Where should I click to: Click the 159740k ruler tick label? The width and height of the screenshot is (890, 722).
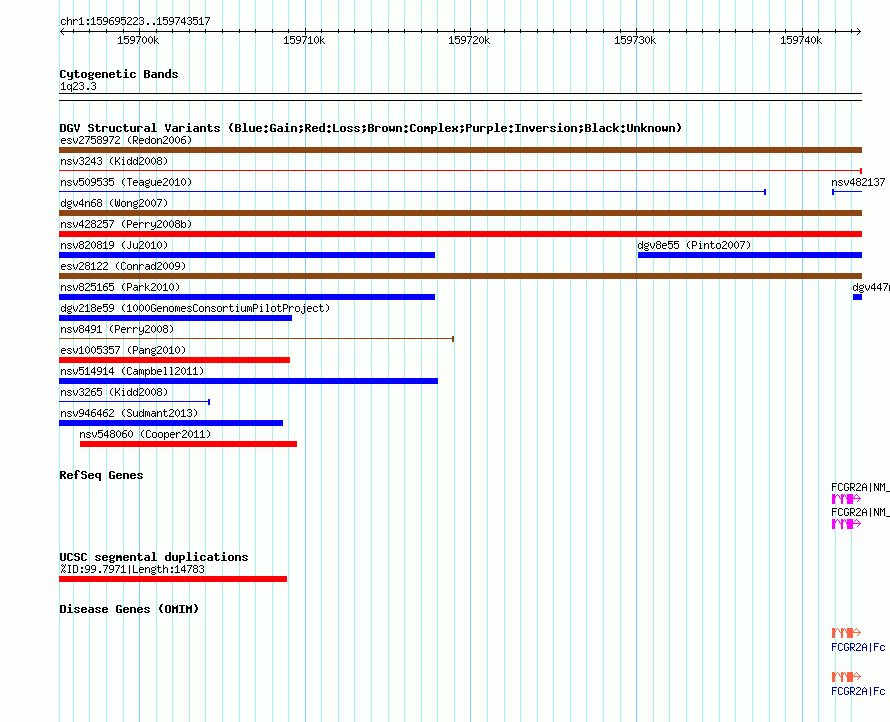tap(800, 40)
